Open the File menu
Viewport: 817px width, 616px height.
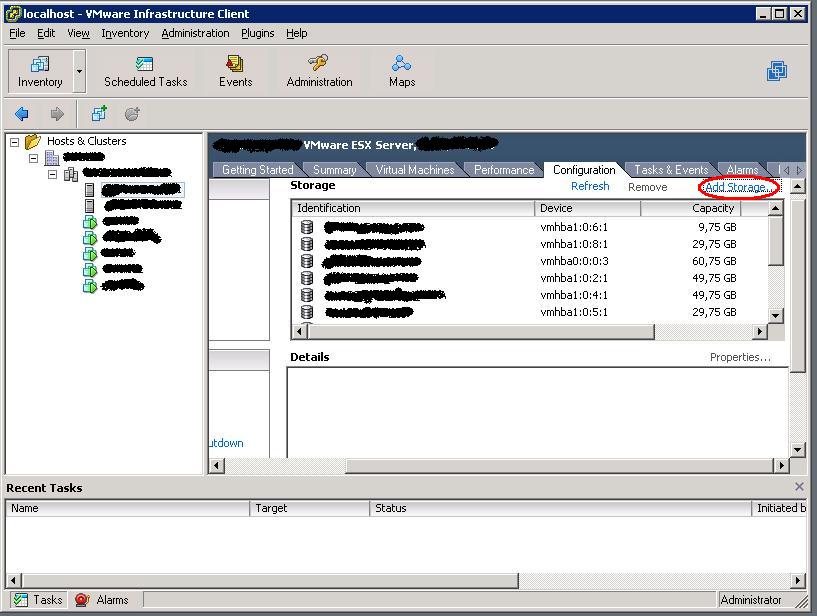[17, 33]
